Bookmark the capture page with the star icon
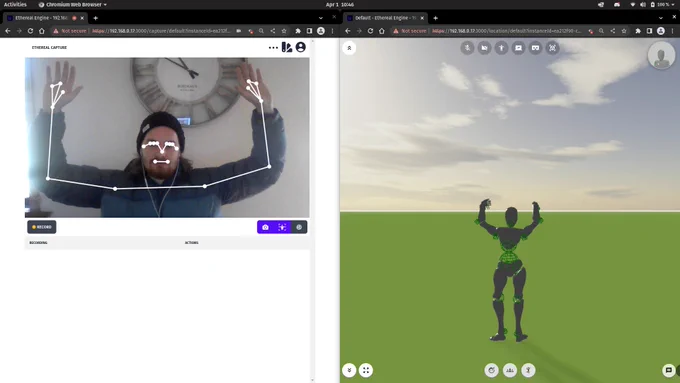This screenshot has height=383, width=680. [284, 31]
